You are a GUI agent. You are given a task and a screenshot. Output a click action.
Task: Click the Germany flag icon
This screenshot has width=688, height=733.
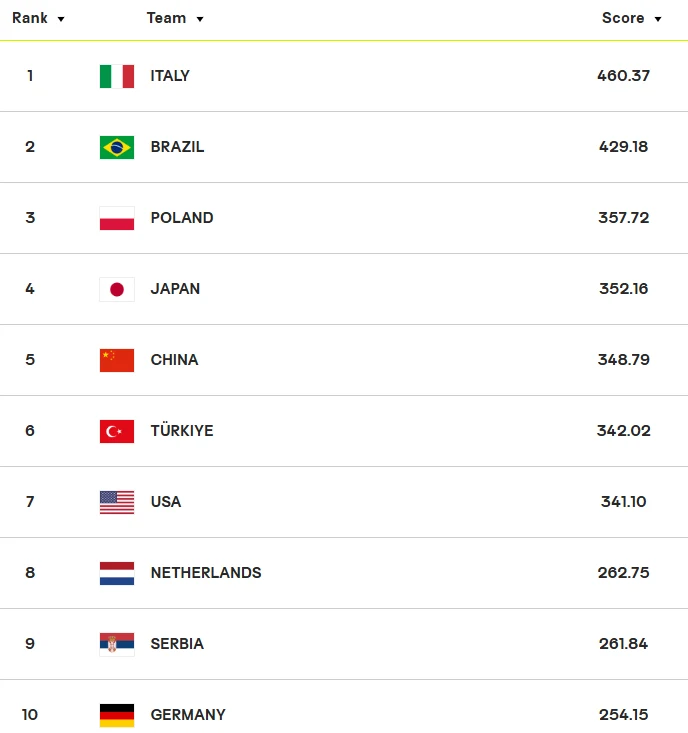pos(117,716)
